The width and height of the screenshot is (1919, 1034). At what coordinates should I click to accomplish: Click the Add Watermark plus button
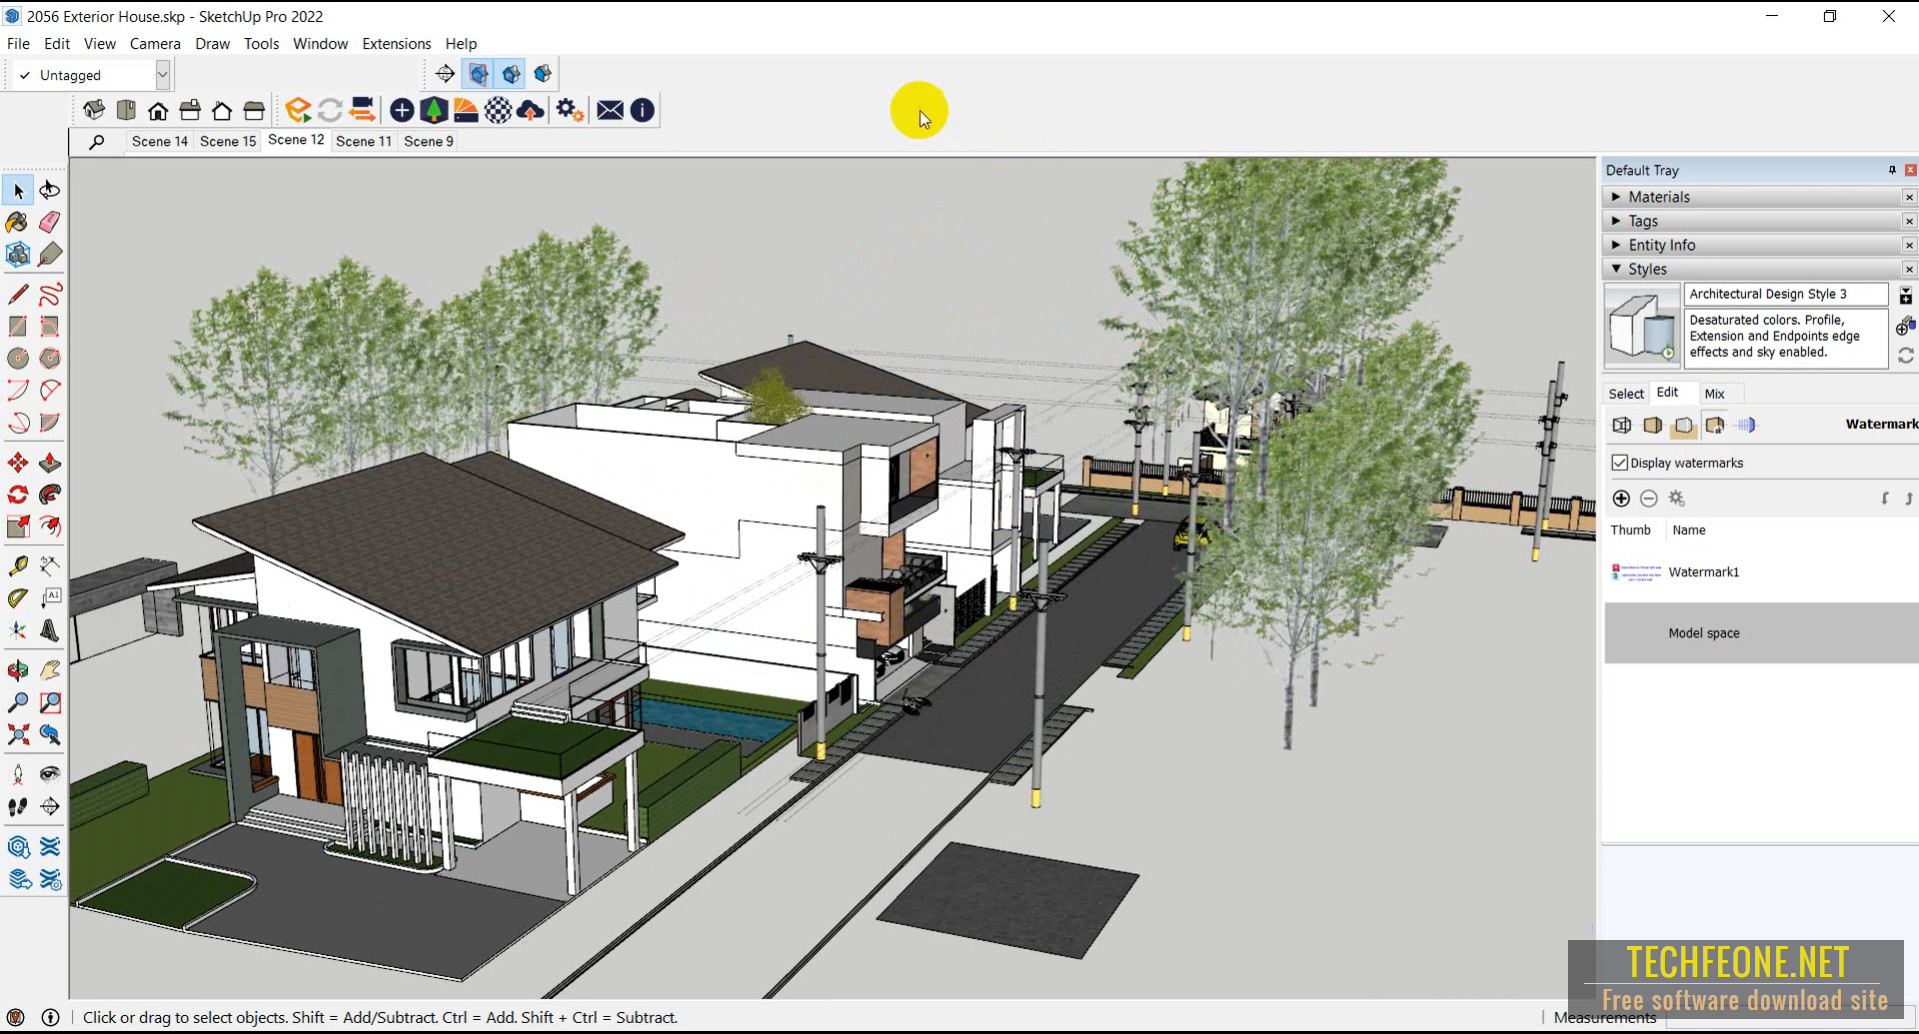1621,498
